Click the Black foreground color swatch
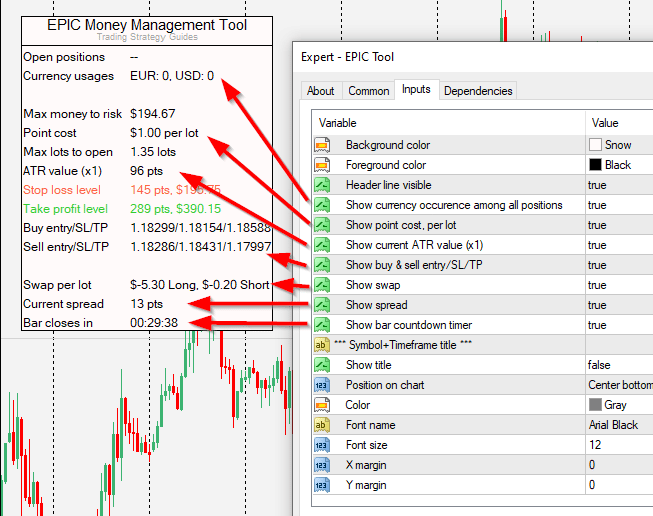 [595, 165]
